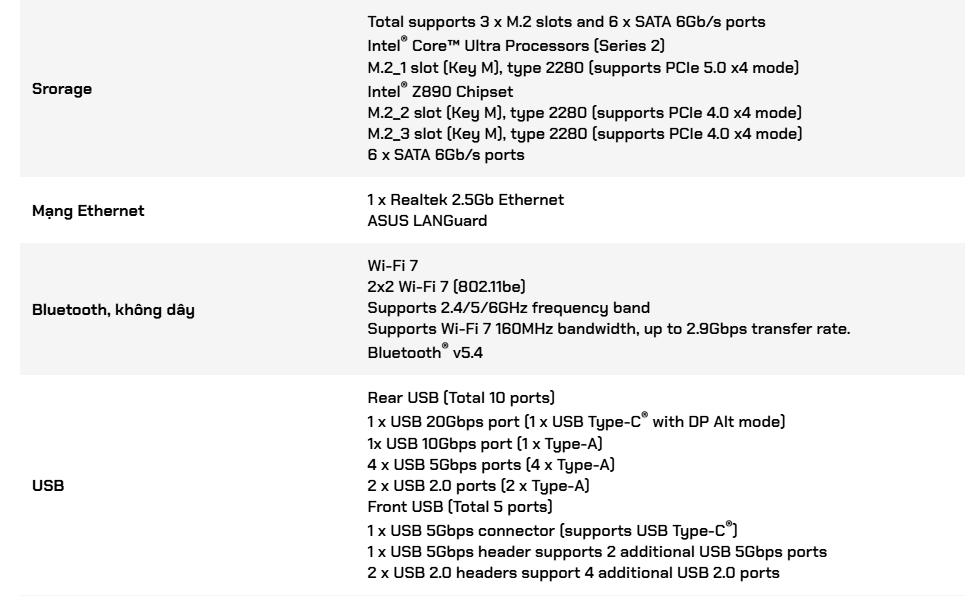The width and height of the screenshot is (980, 596).
Task: Click the Bluetooth, không dây label
Action: pyautogui.click(x=113, y=310)
